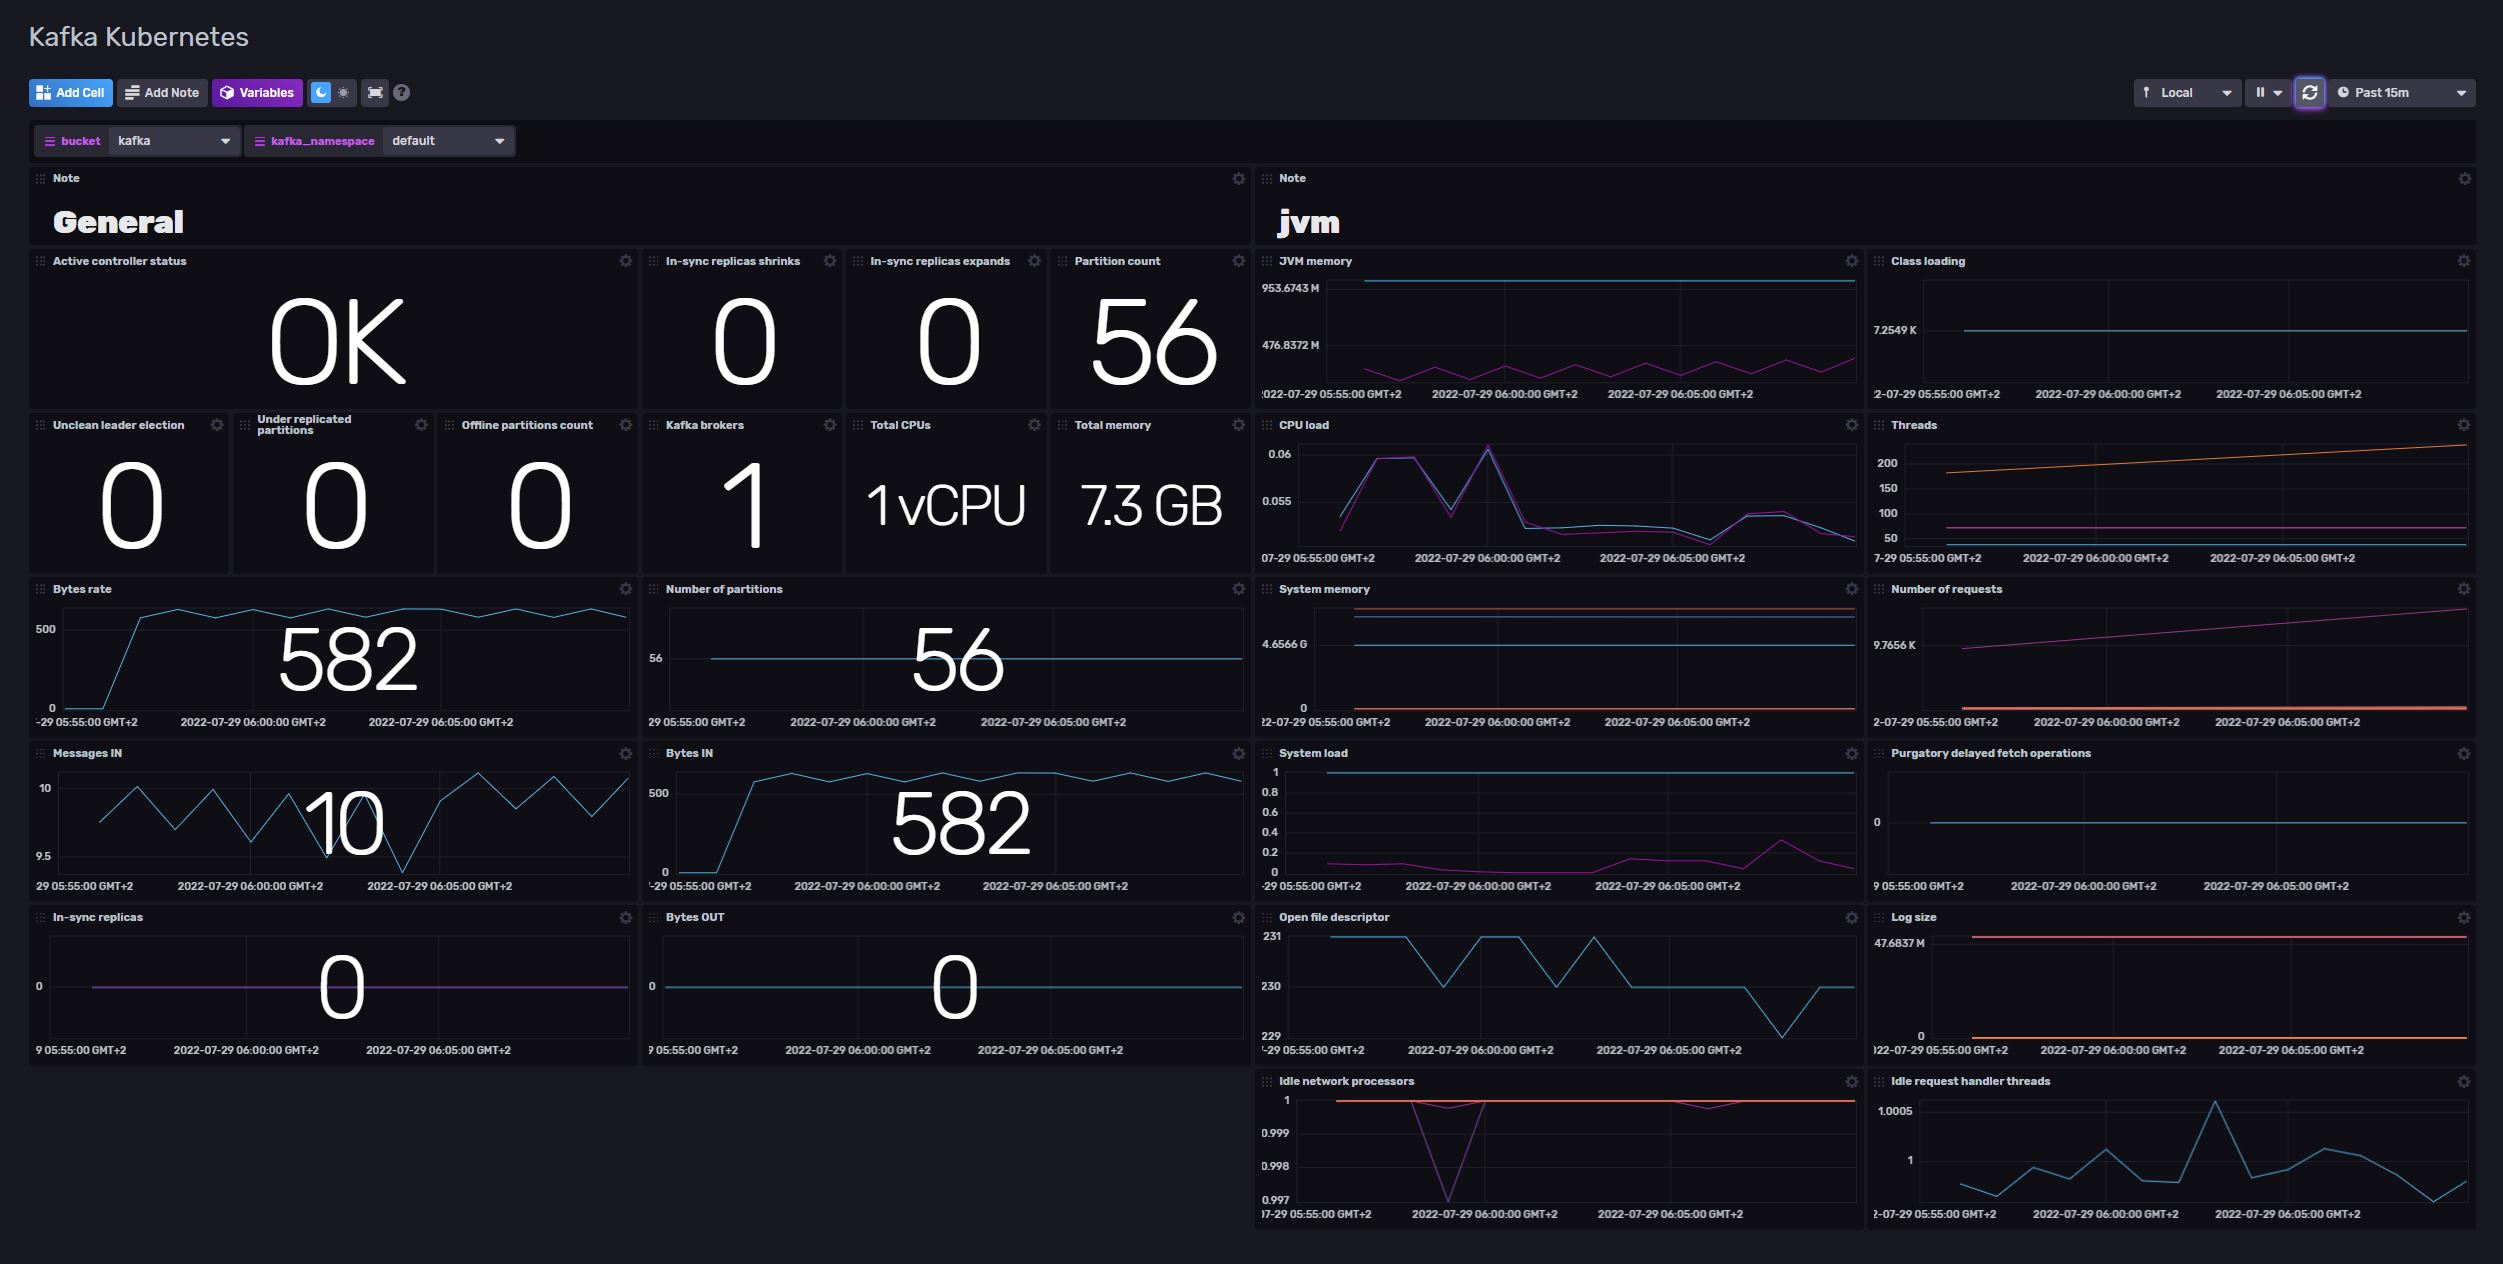Click the Add Note icon

[161, 92]
